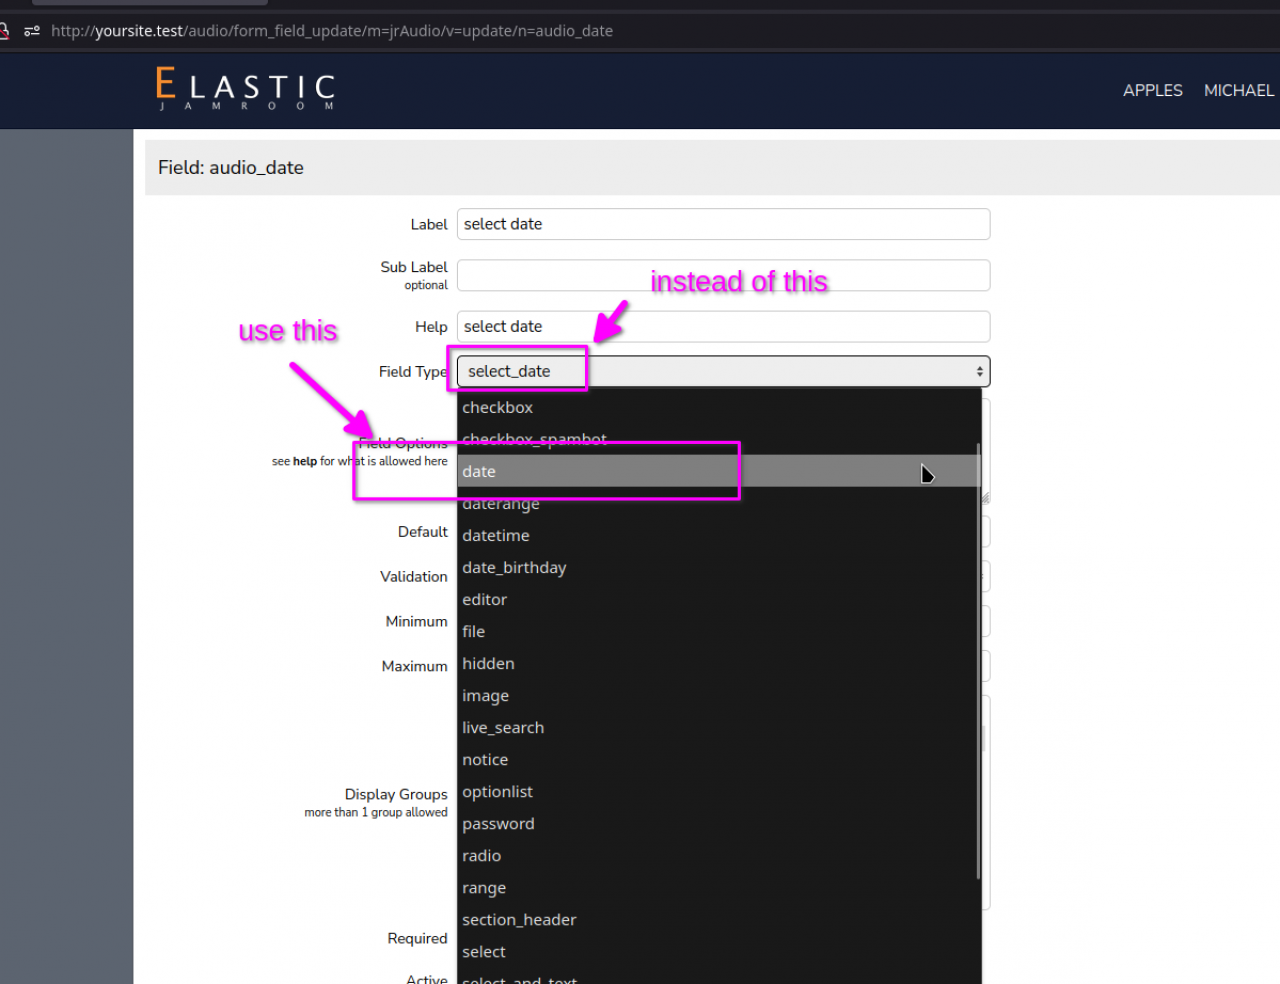The width and height of the screenshot is (1280, 984).
Task: Click into the Label text field
Action: pyautogui.click(x=723, y=224)
